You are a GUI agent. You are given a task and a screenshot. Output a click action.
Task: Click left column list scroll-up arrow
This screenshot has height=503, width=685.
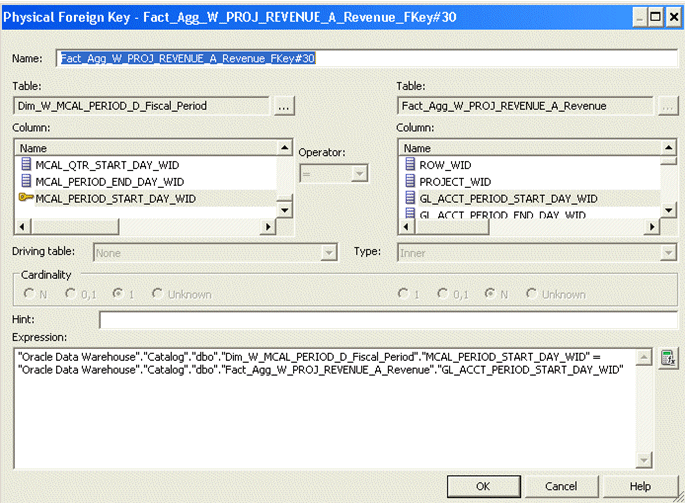point(285,147)
